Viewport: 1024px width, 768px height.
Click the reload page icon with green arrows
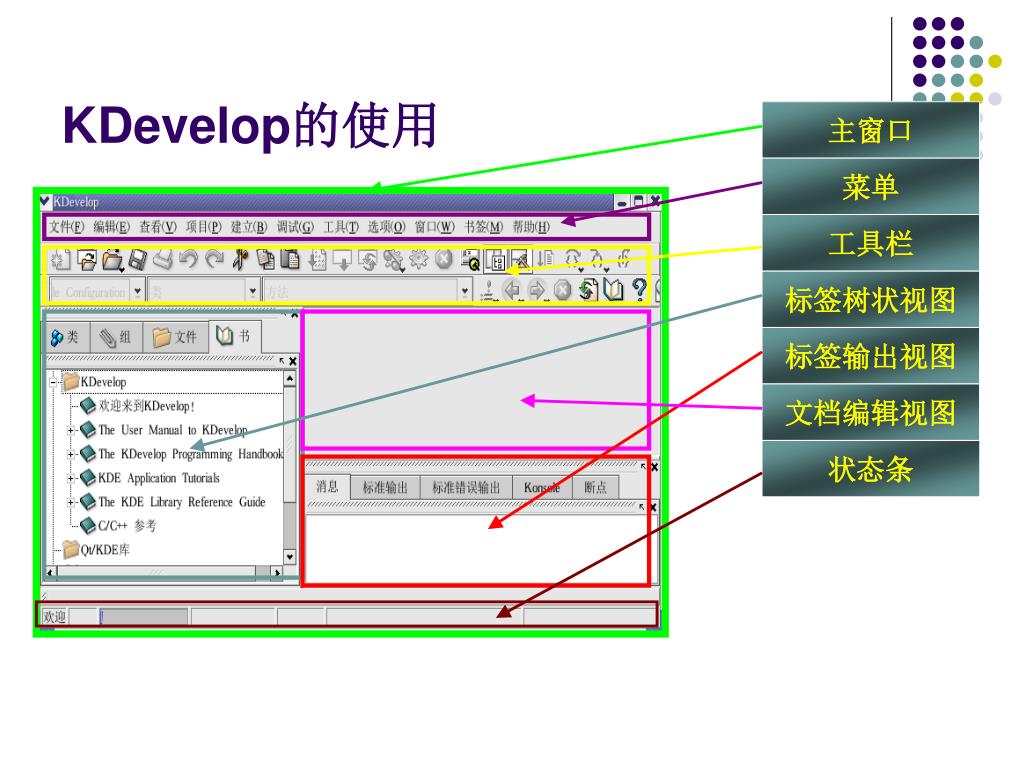(x=588, y=289)
